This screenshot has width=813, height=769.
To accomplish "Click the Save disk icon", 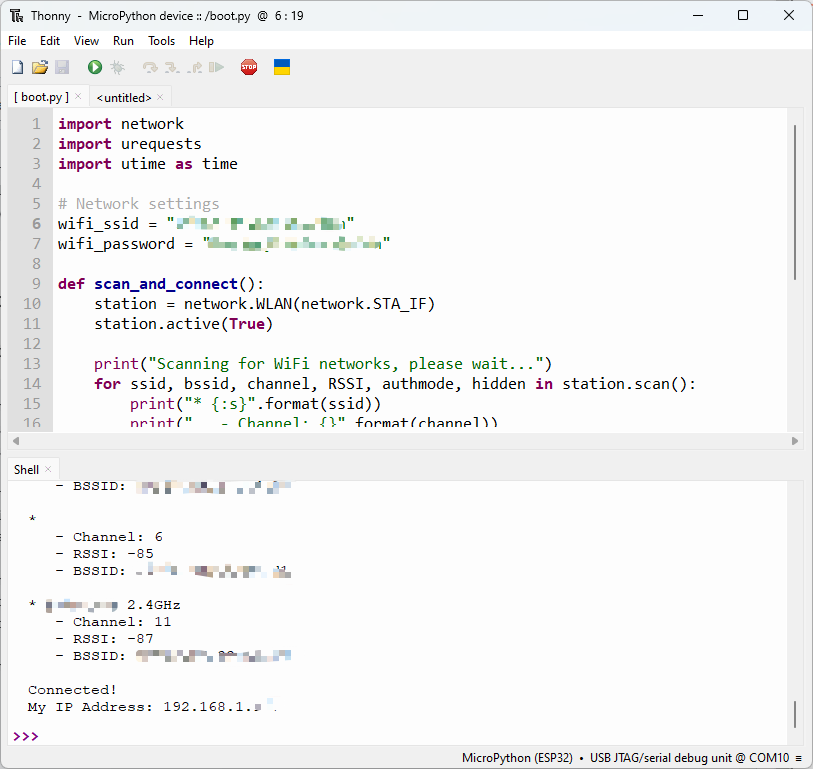I will point(62,67).
